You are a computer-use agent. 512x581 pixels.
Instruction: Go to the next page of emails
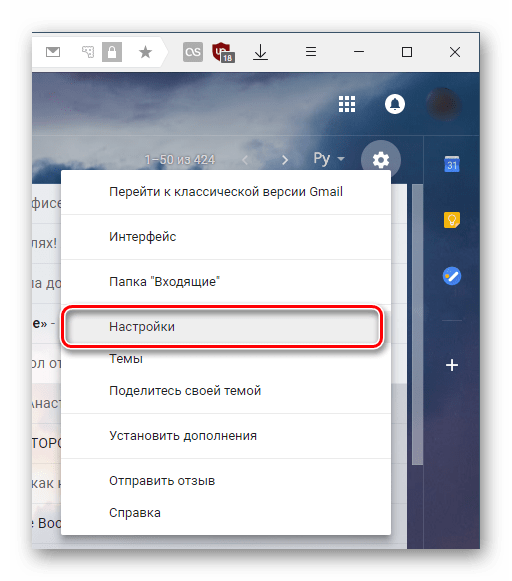[285, 160]
